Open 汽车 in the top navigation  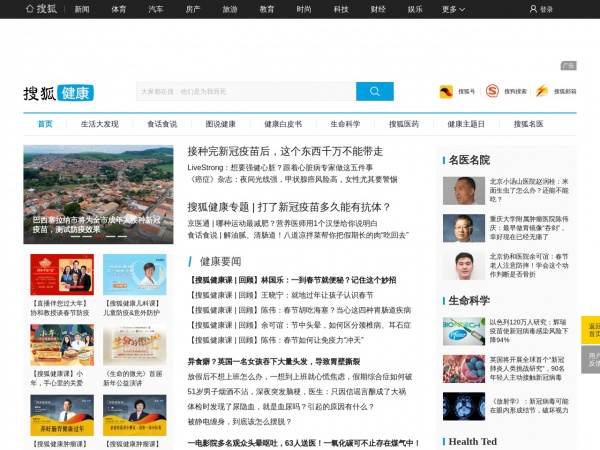tap(156, 9)
